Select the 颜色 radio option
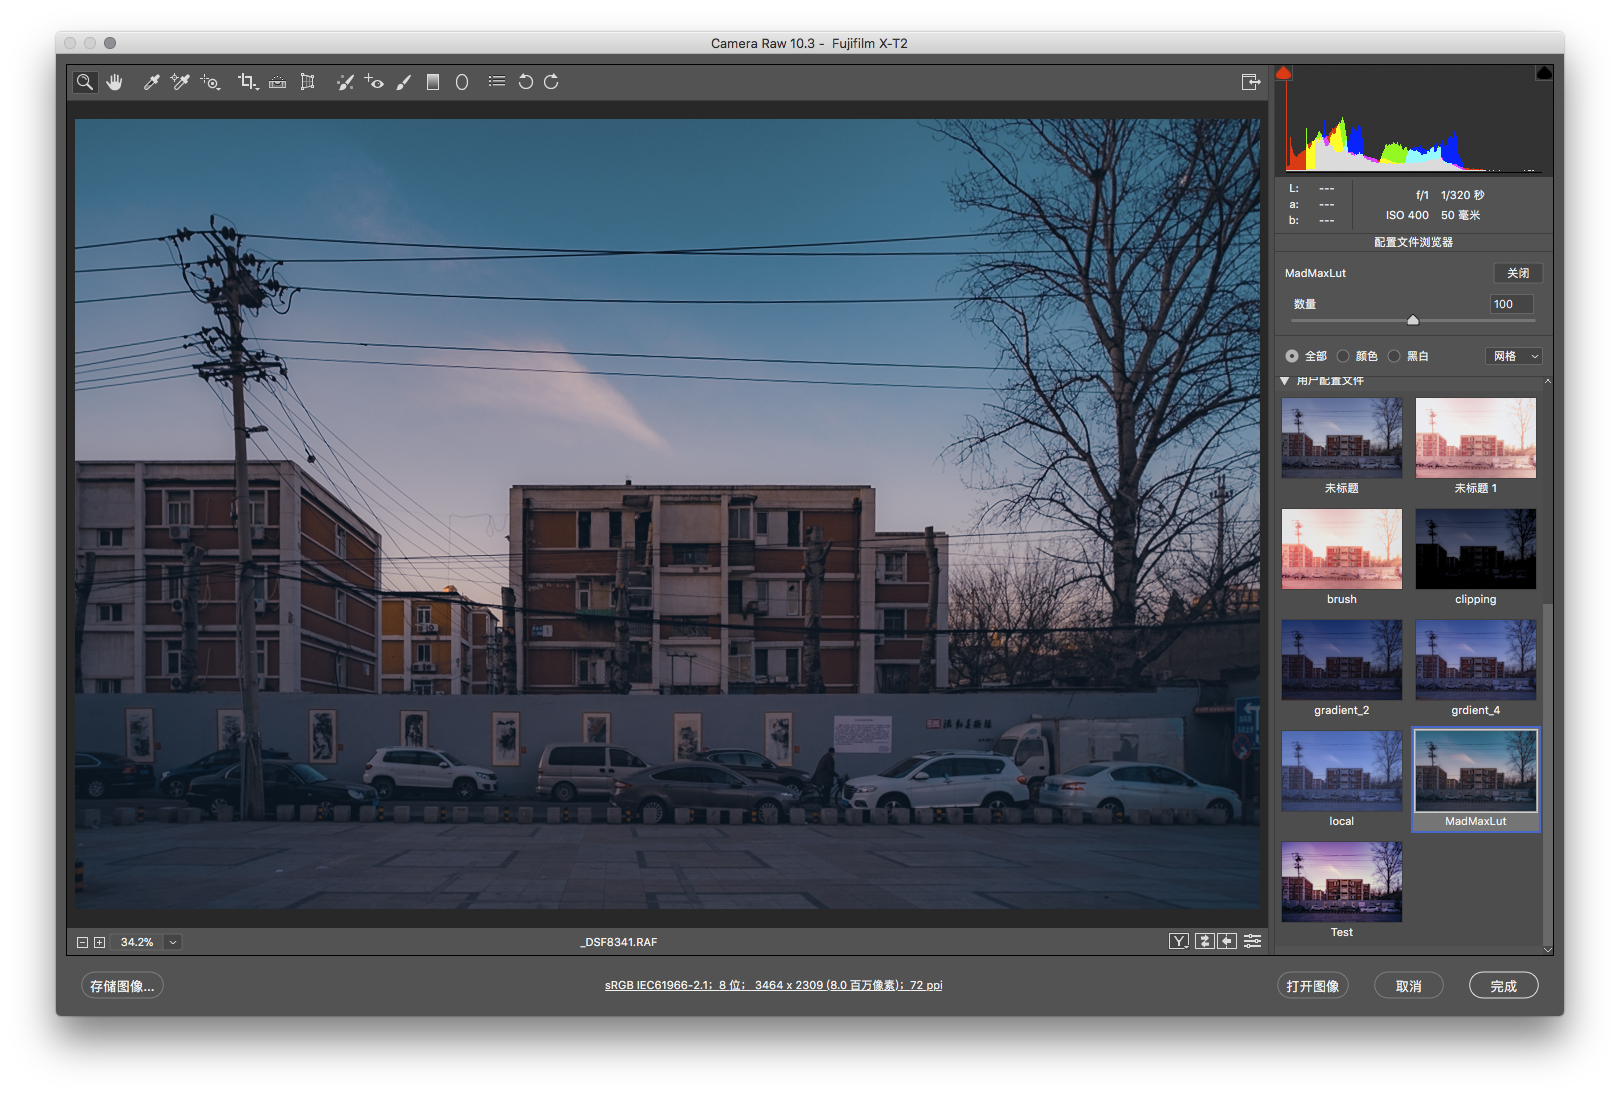The image size is (1620, 1096). [1344, 356]
